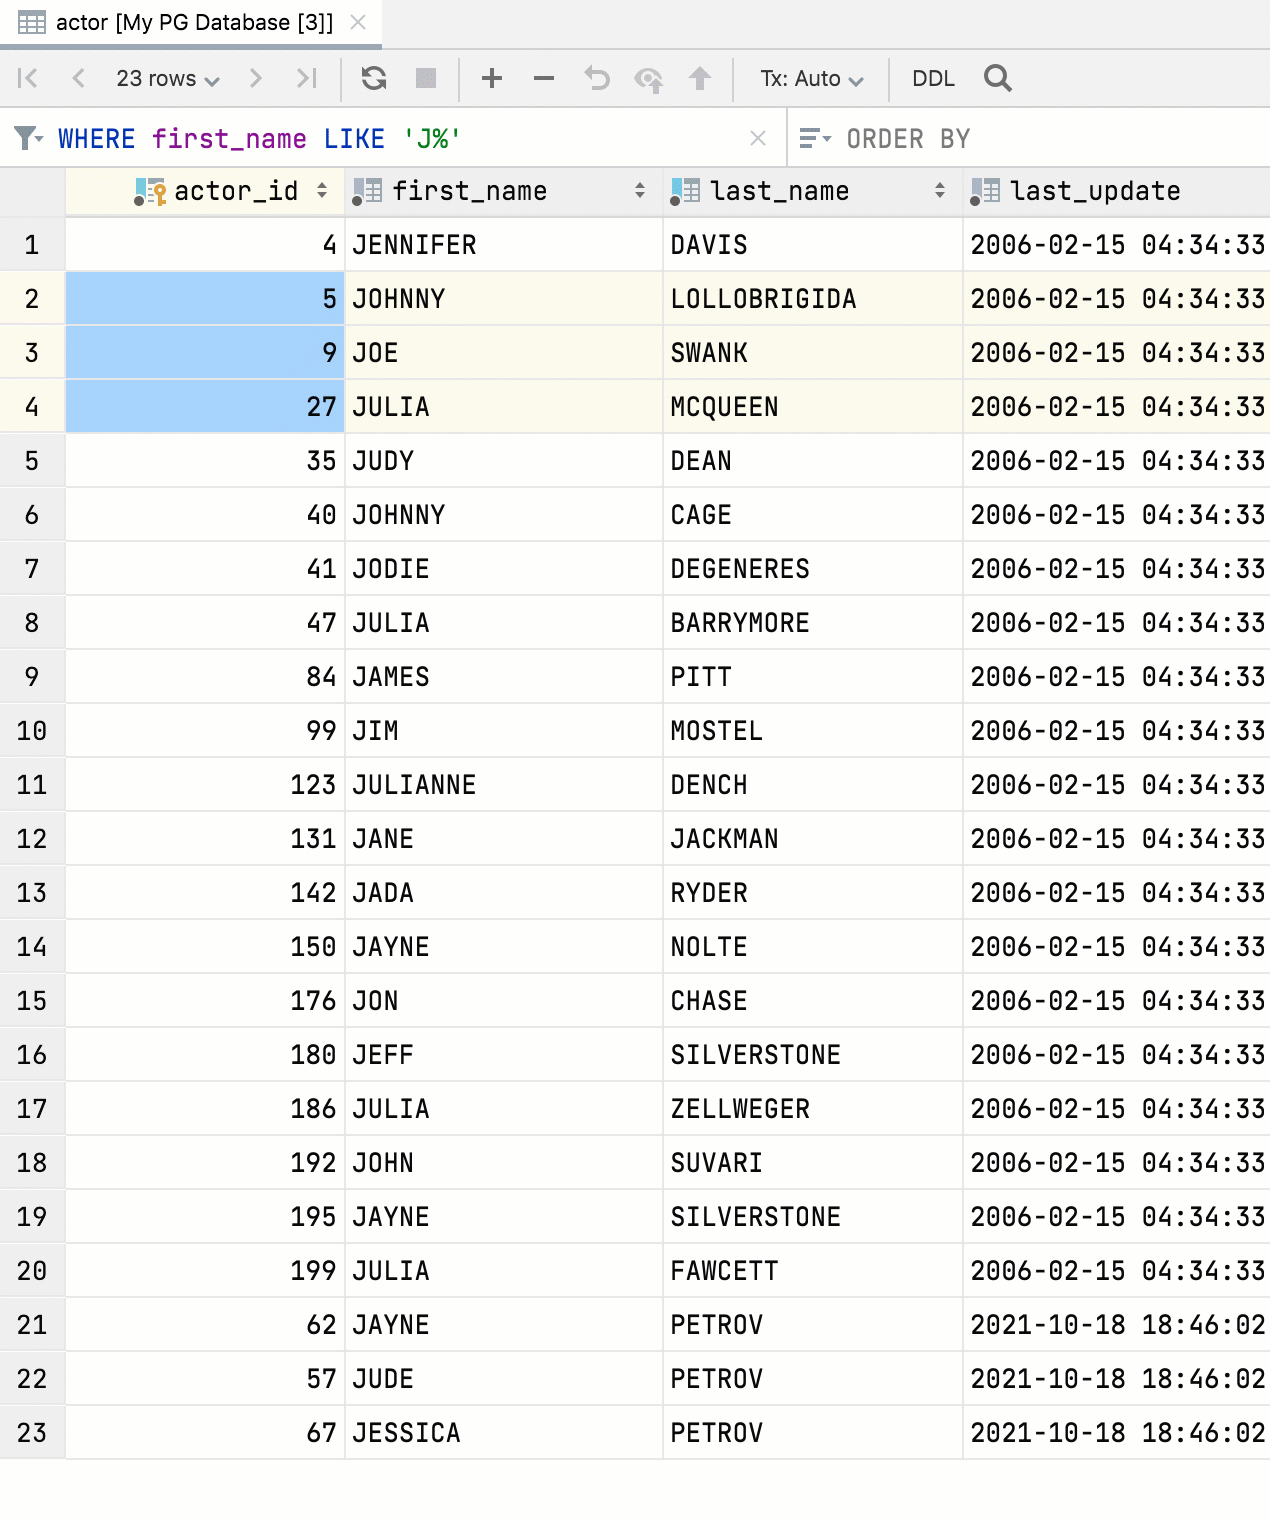The height and width of the screenshot is (1520, 1270).
Task: Select the SUVARI cell
Action: pyautogui.click(x=813, y=1163)
